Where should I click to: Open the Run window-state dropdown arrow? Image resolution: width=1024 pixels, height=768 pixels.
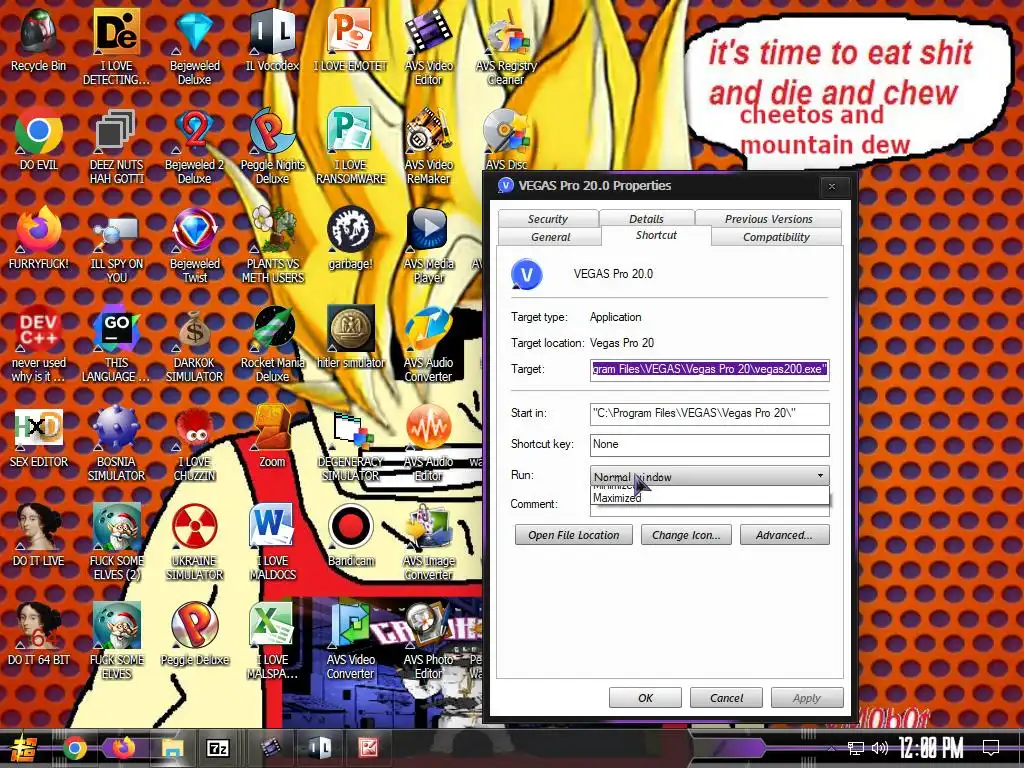pos(820,476)
